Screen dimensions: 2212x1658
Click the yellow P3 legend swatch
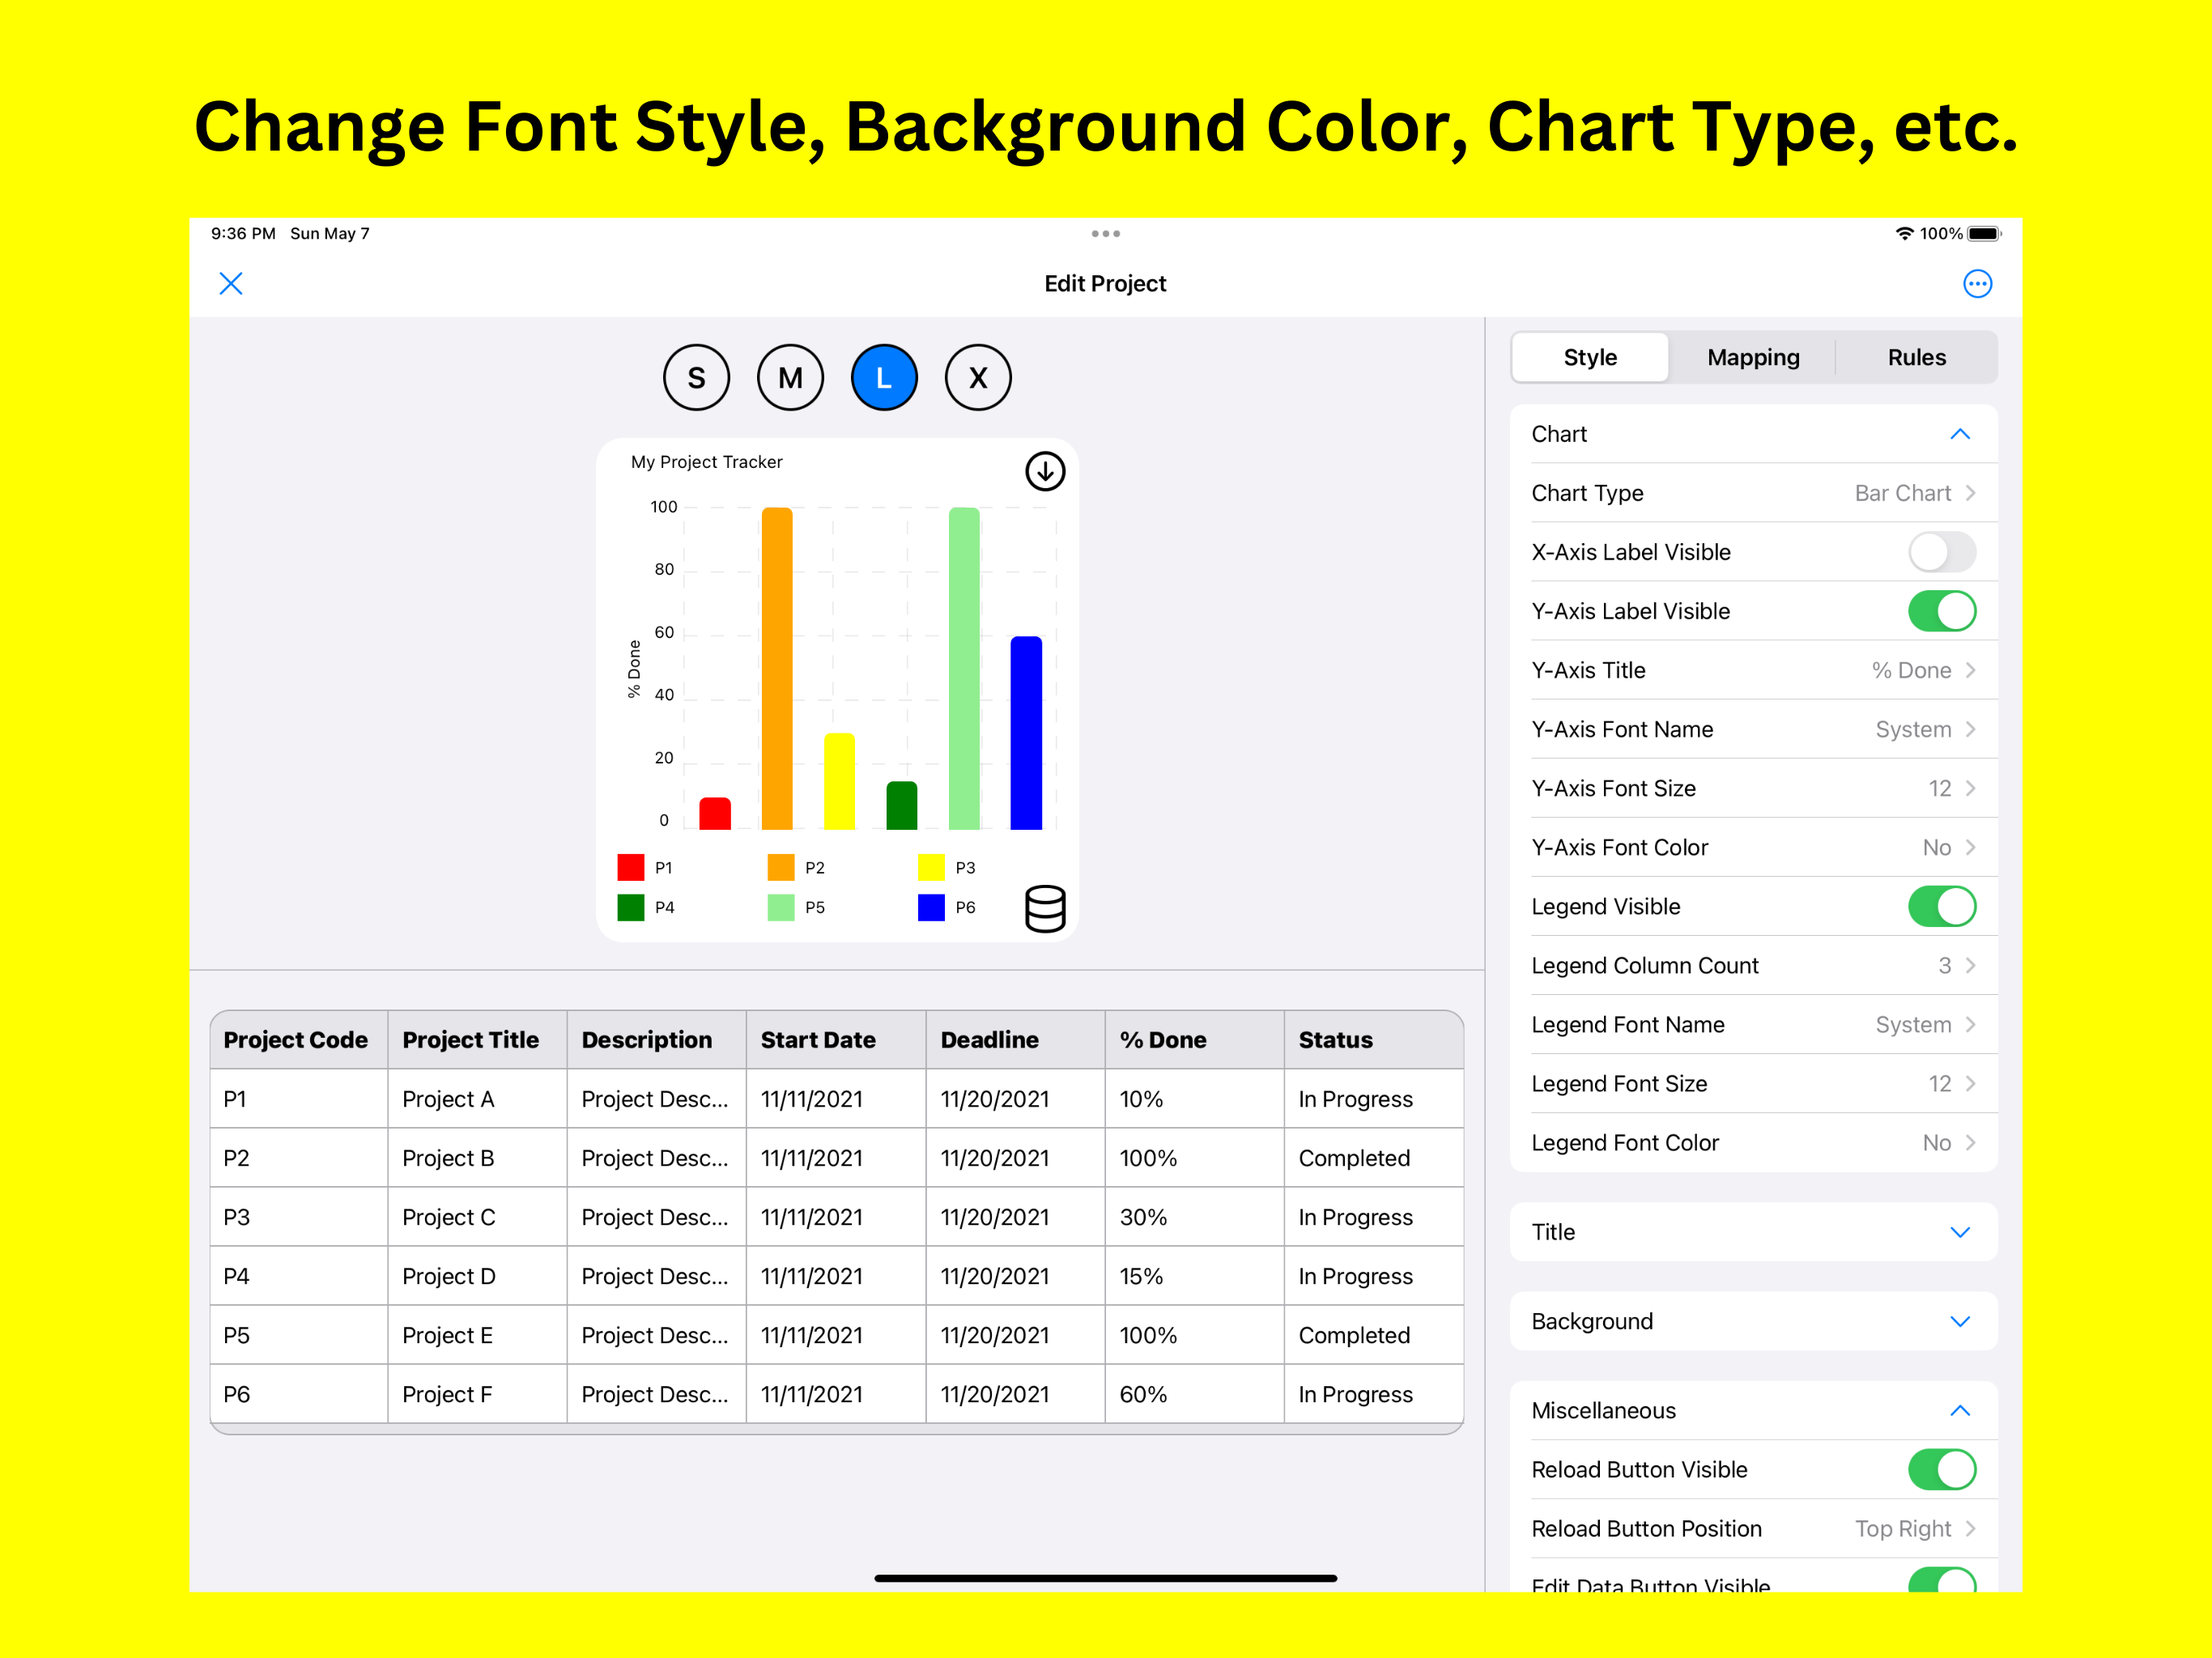click(931, 867)
